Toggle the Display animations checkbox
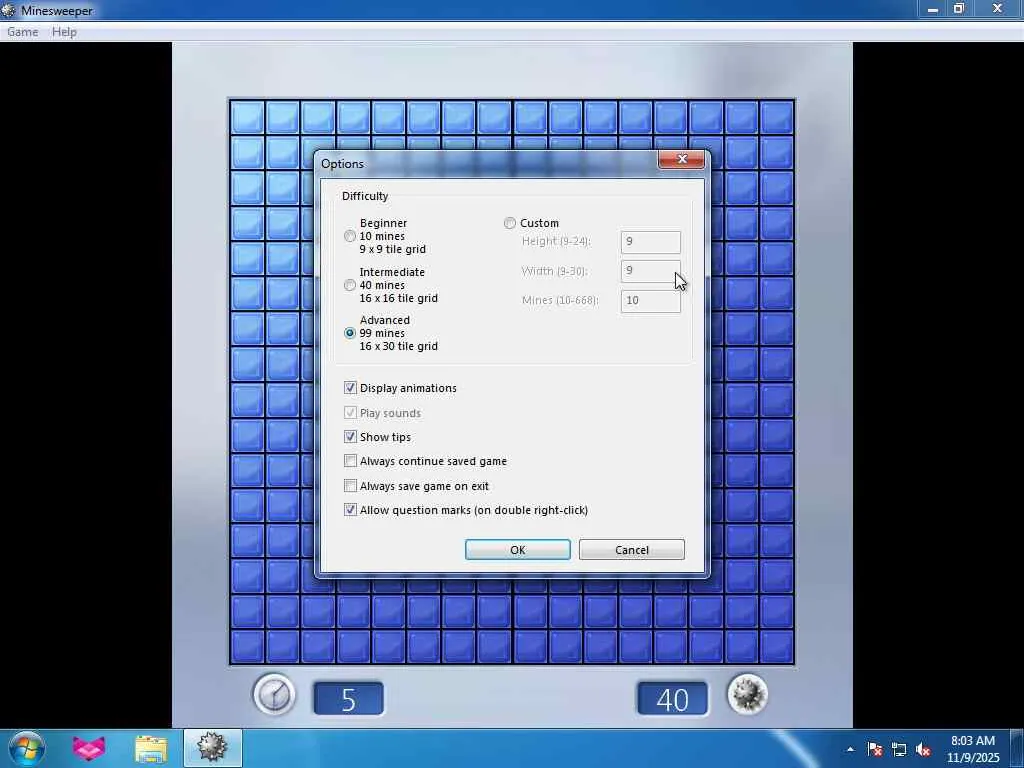The width and height of the screenshot is (1024, 768). tap(351, 388)
